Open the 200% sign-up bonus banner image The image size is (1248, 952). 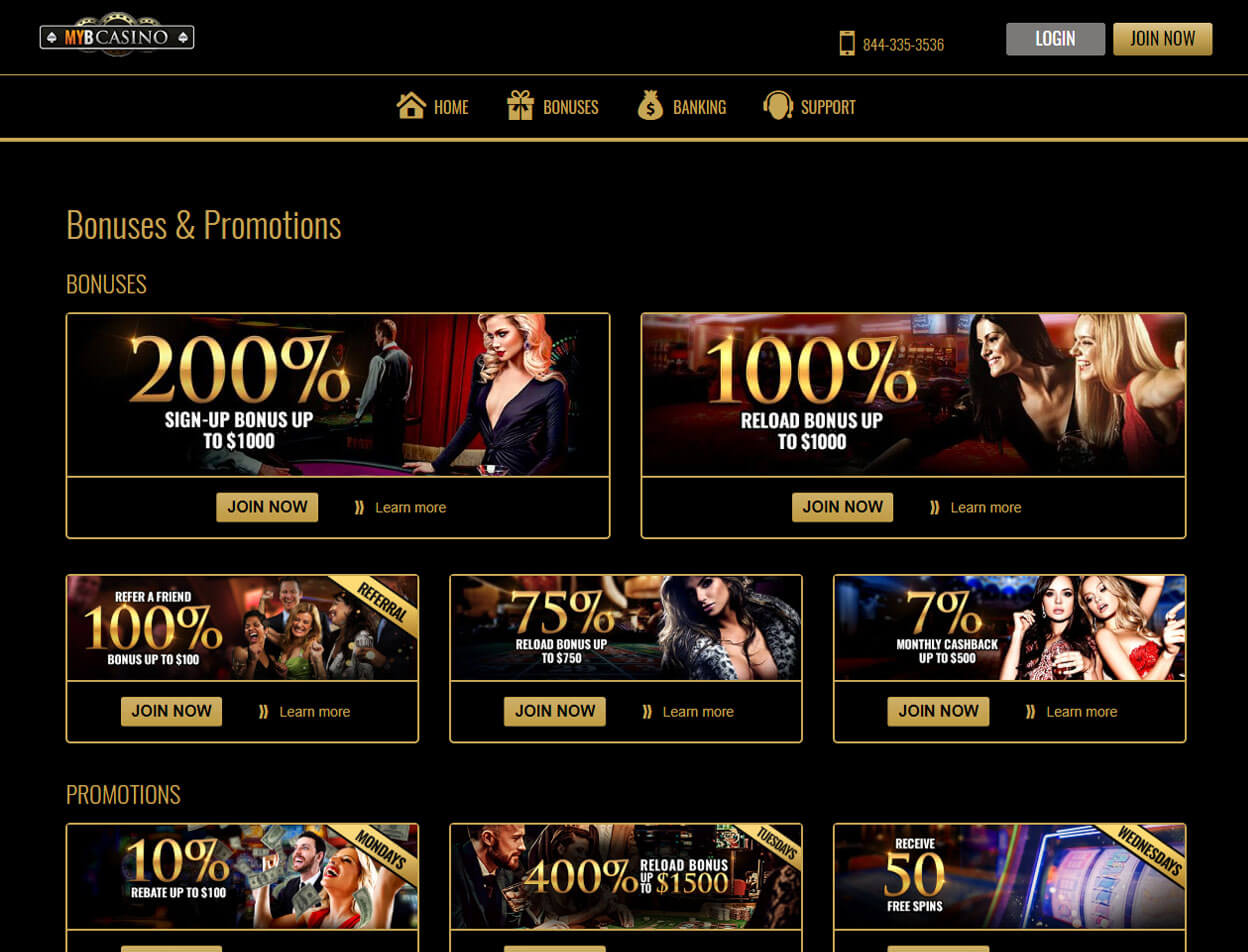338,395
